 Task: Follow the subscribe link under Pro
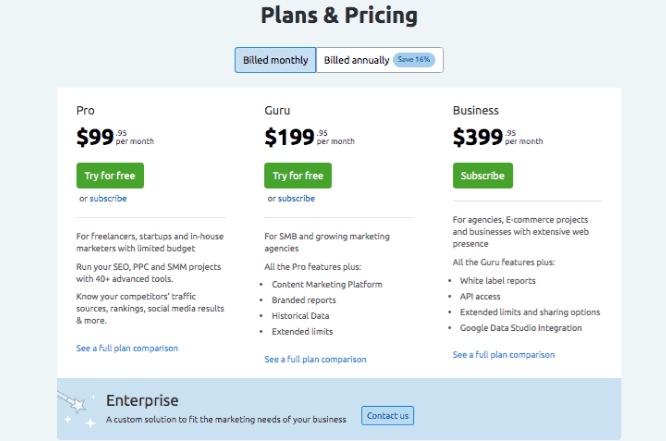[108, 198]
